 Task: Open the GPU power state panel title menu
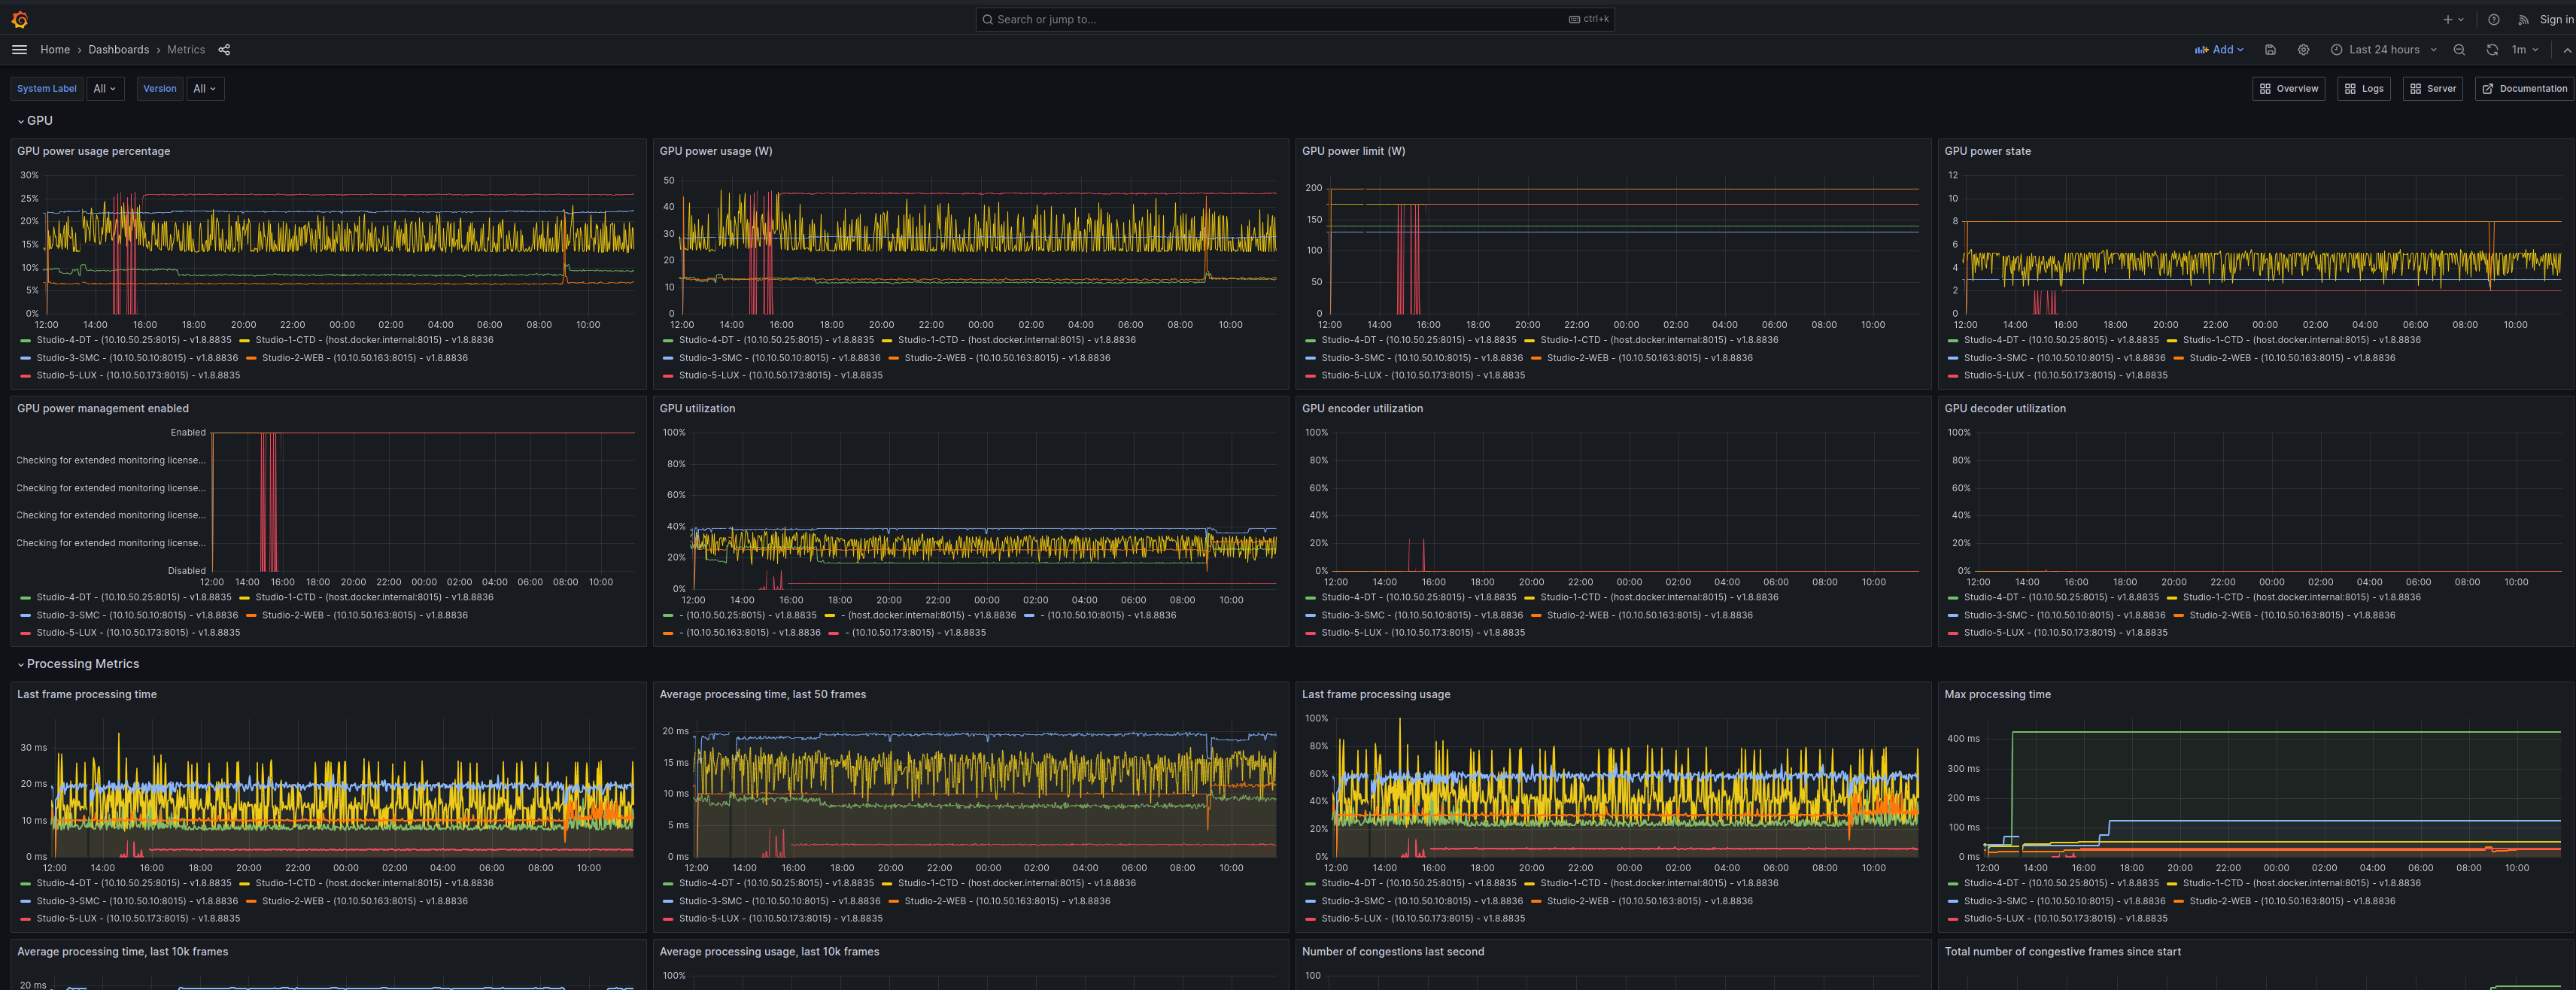[x=1987, y=151]
